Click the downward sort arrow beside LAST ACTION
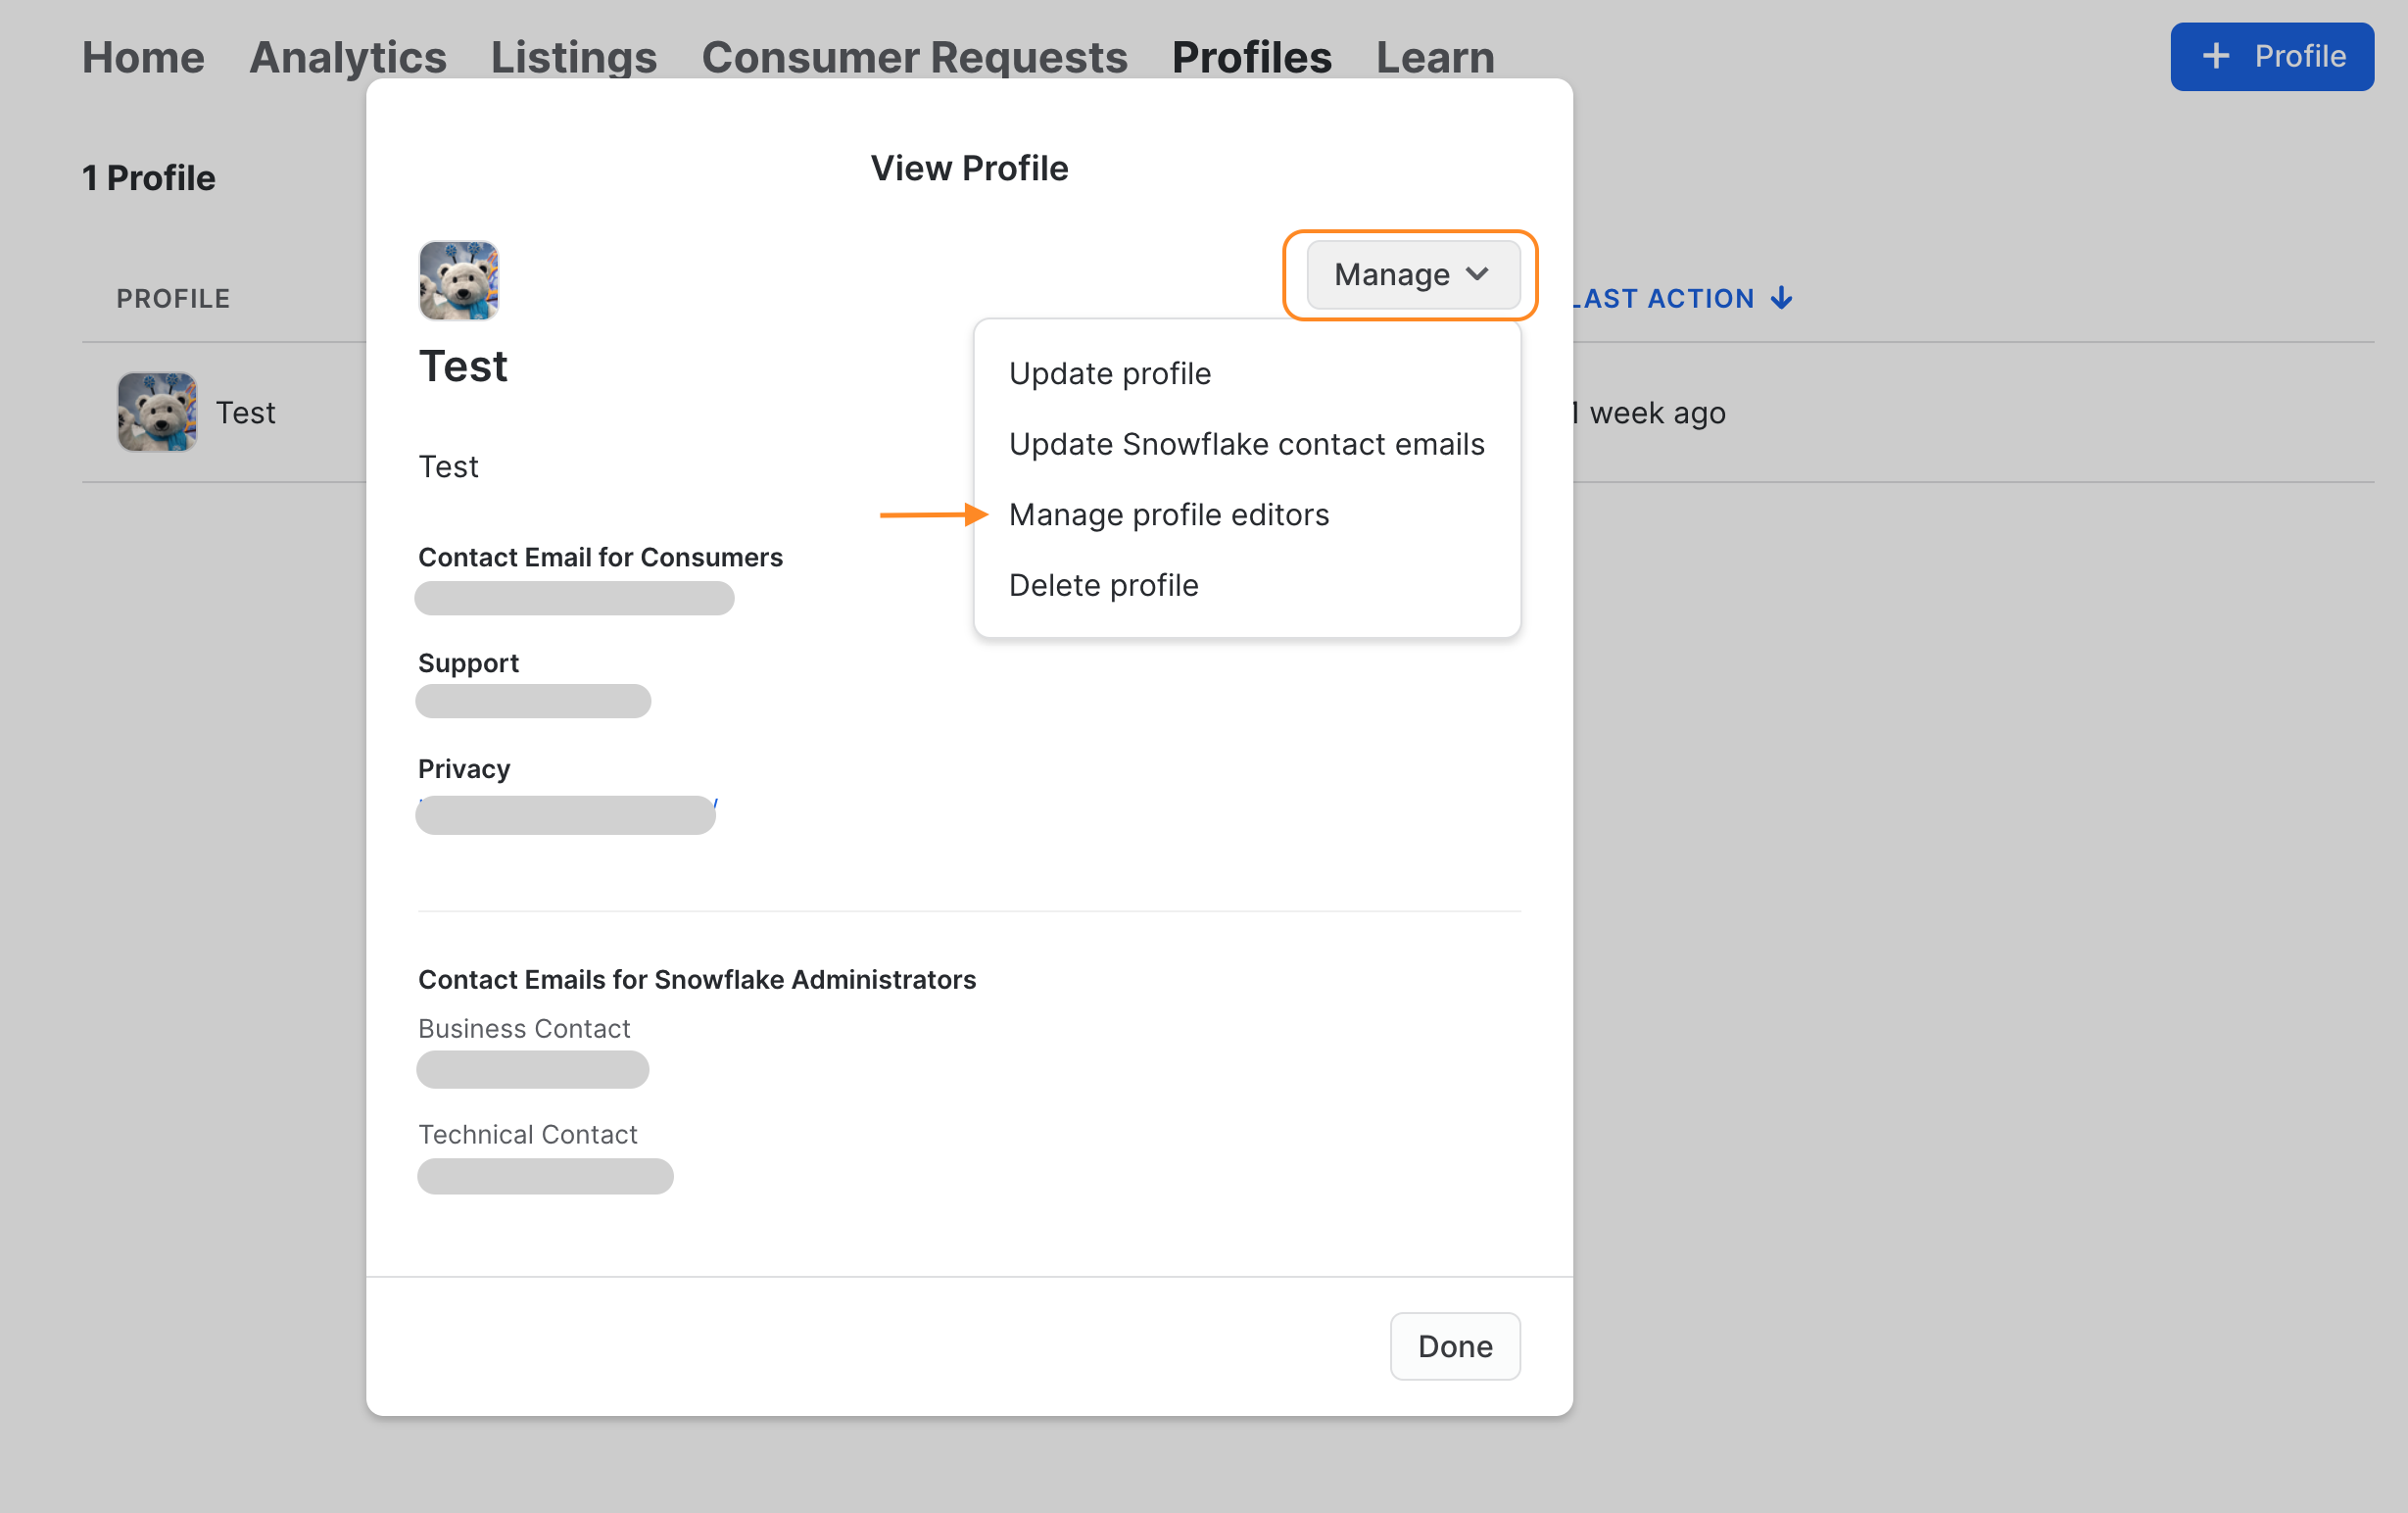Image resolution: width=2408 pixels, height=1513 pixels. pos(1783,298)
